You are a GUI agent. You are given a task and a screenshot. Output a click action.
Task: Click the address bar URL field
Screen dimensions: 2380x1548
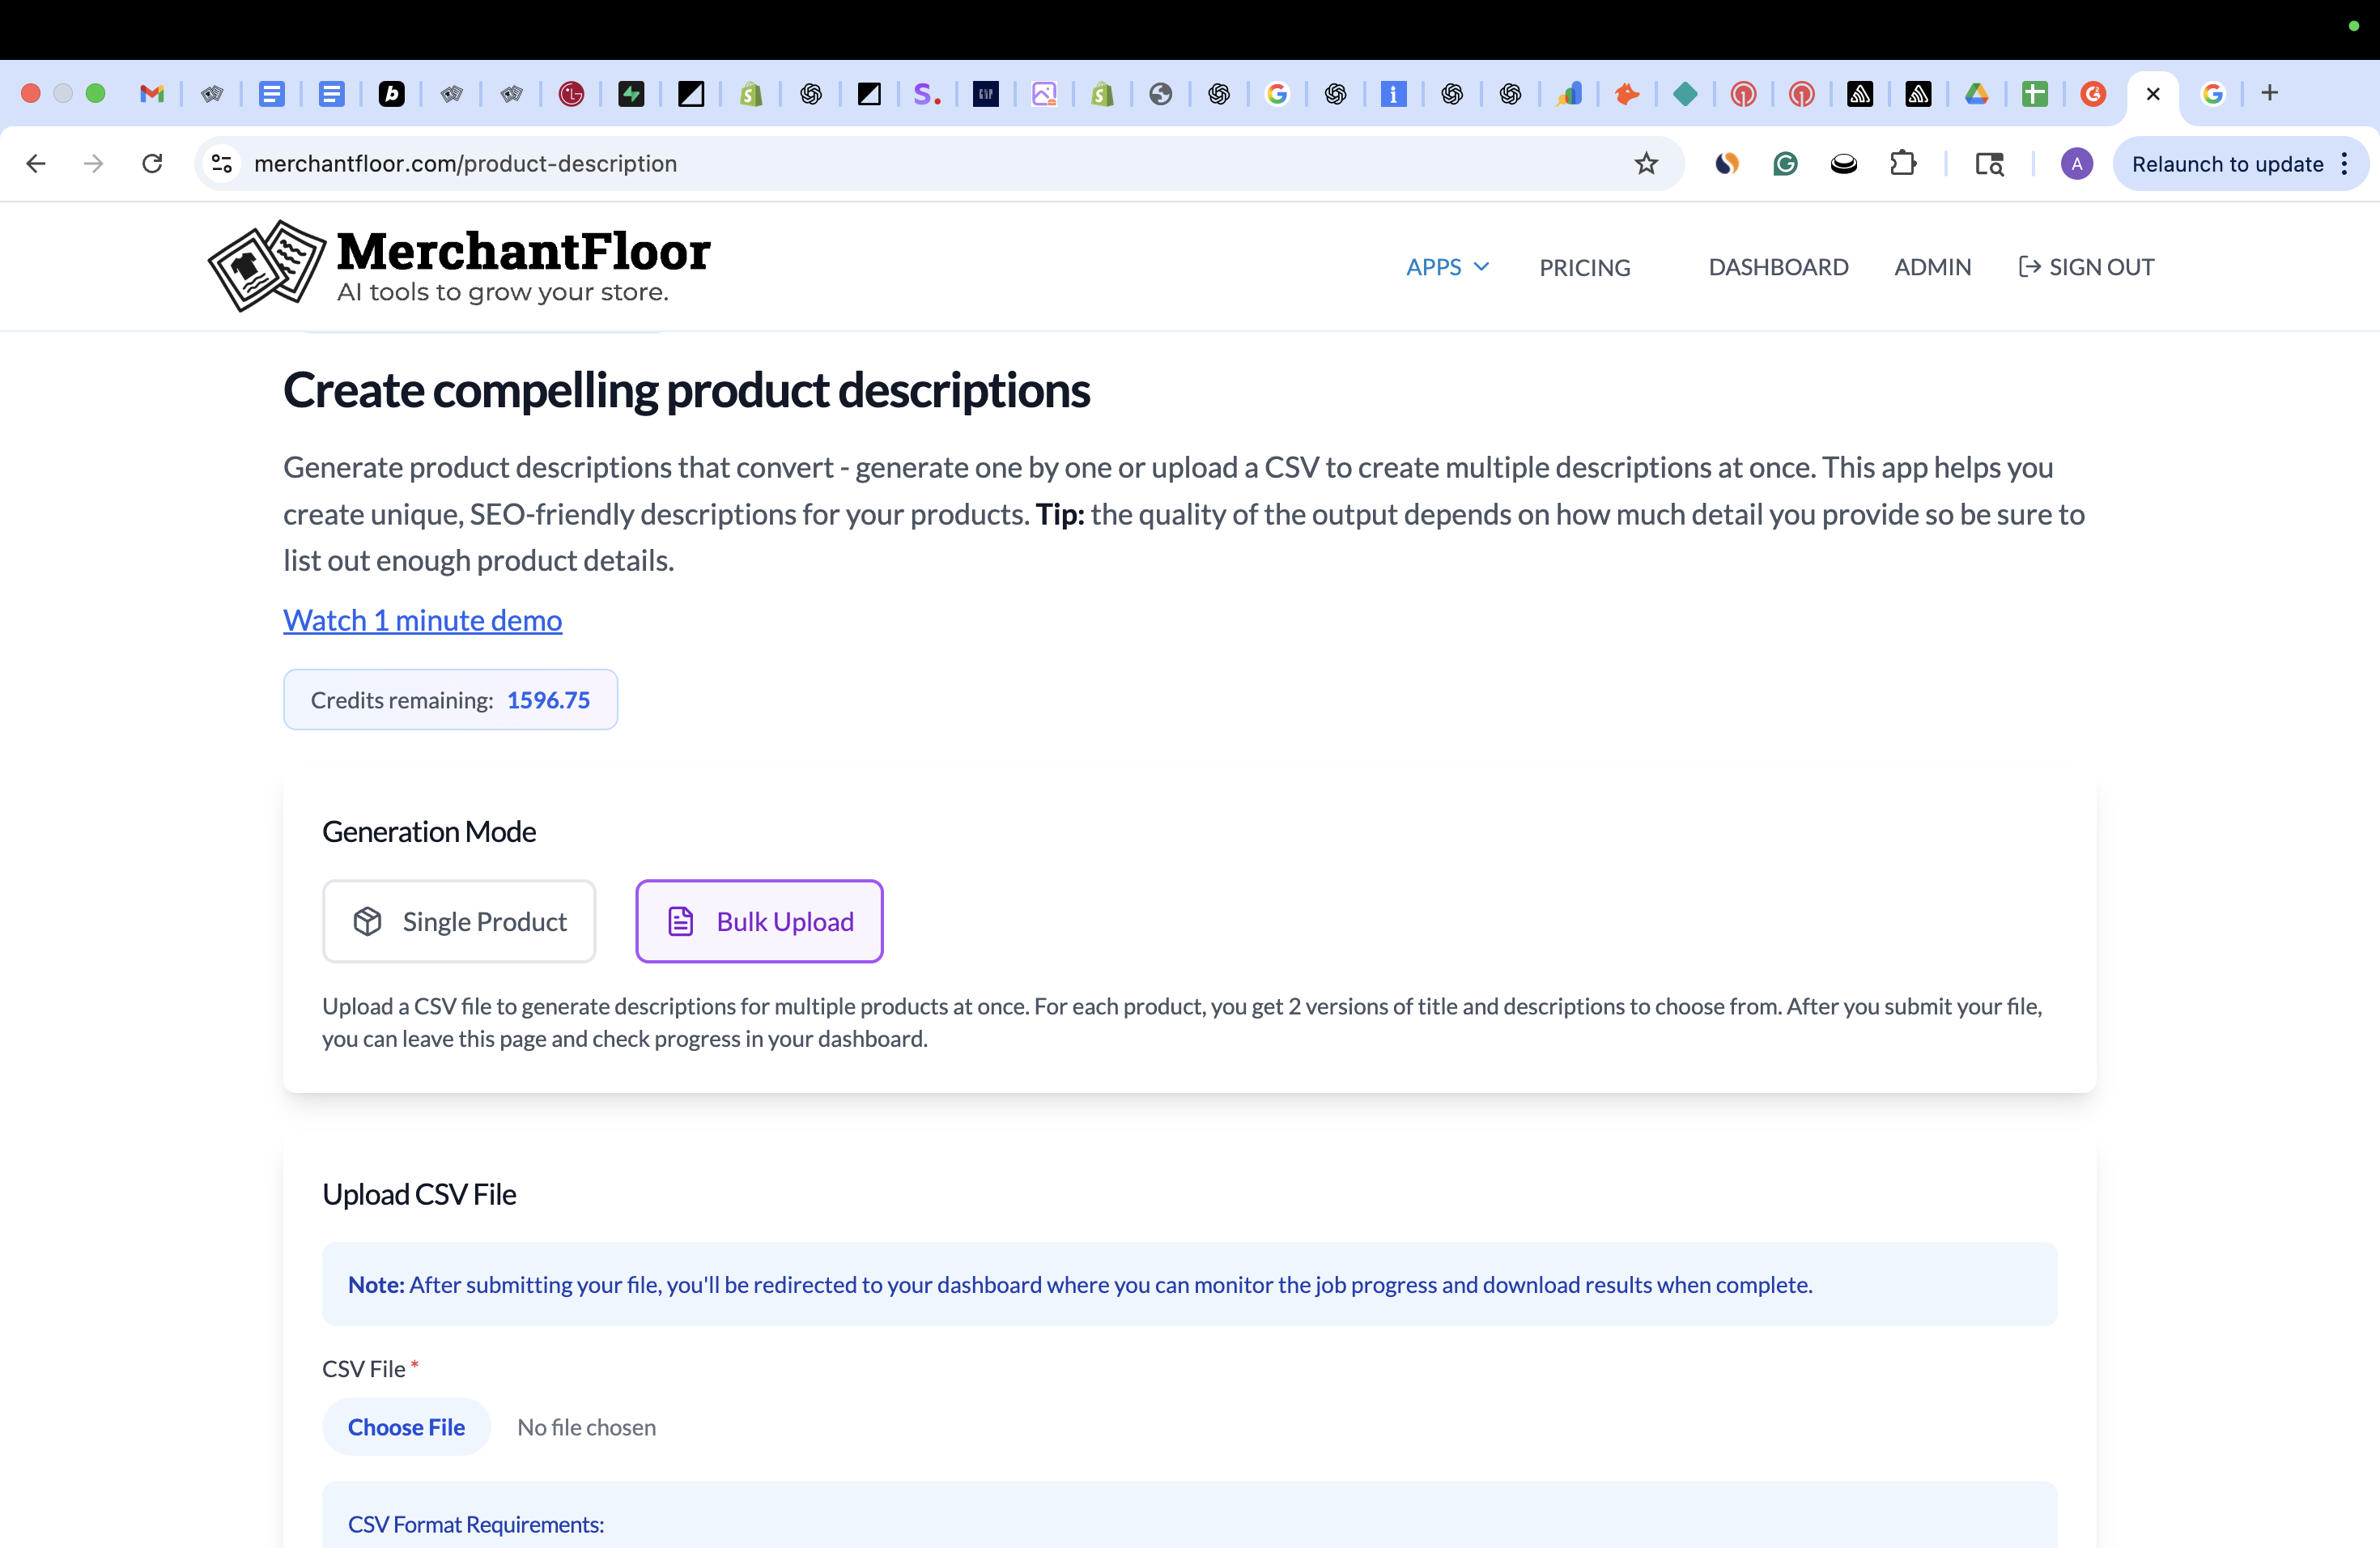(900, 164)
